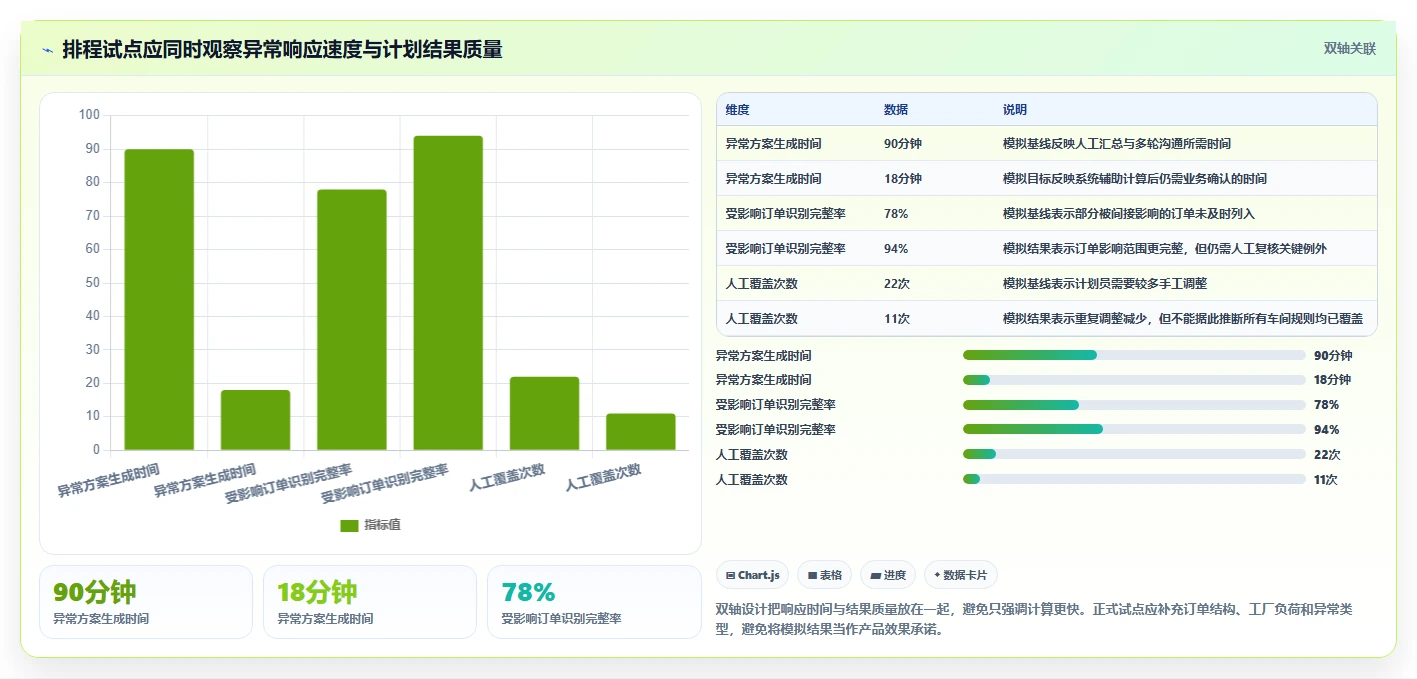Image resolution: width=1417 pixels, height=679 pixels.
Task: Click the y-axis tick label 100
Action: coord(89,115)
